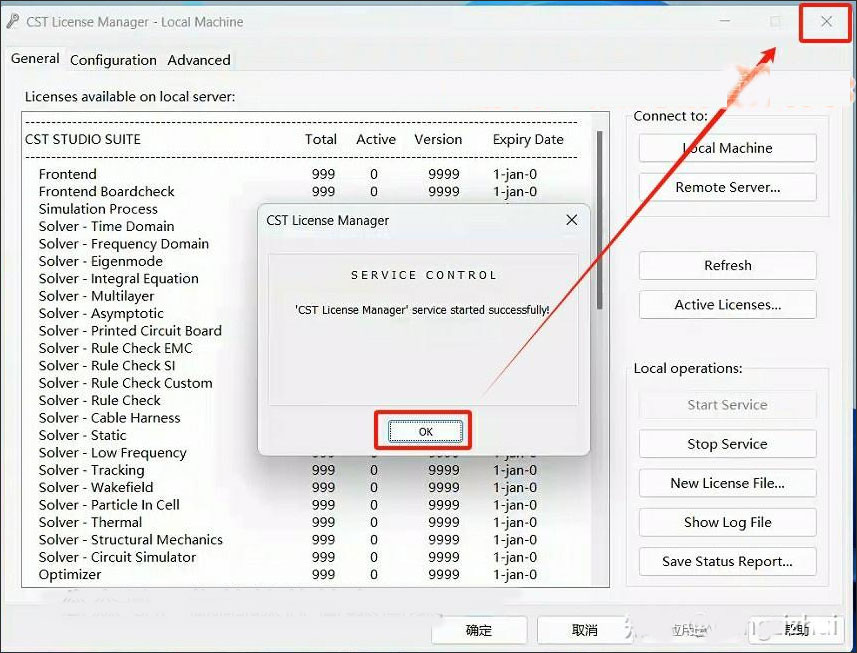Click the Active column header
This screenshot has width=857, height=653.
(376, 139)
